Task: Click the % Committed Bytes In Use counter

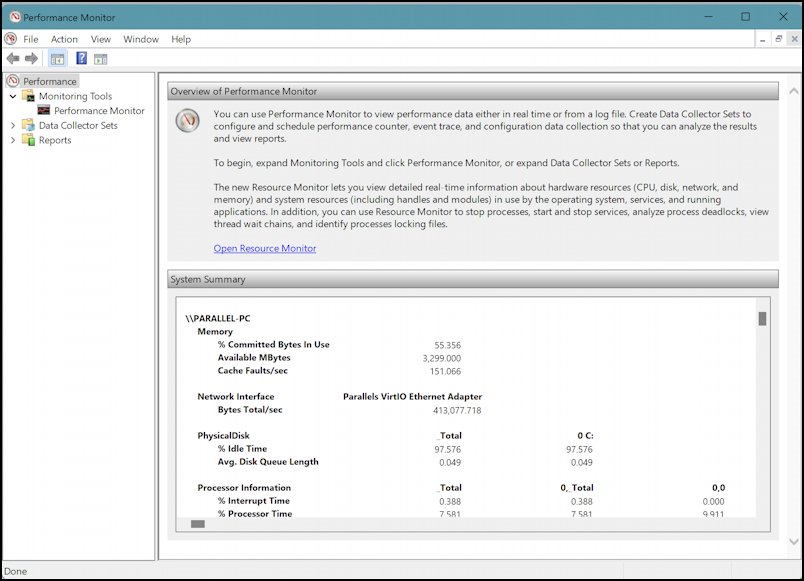Action: 273,345
